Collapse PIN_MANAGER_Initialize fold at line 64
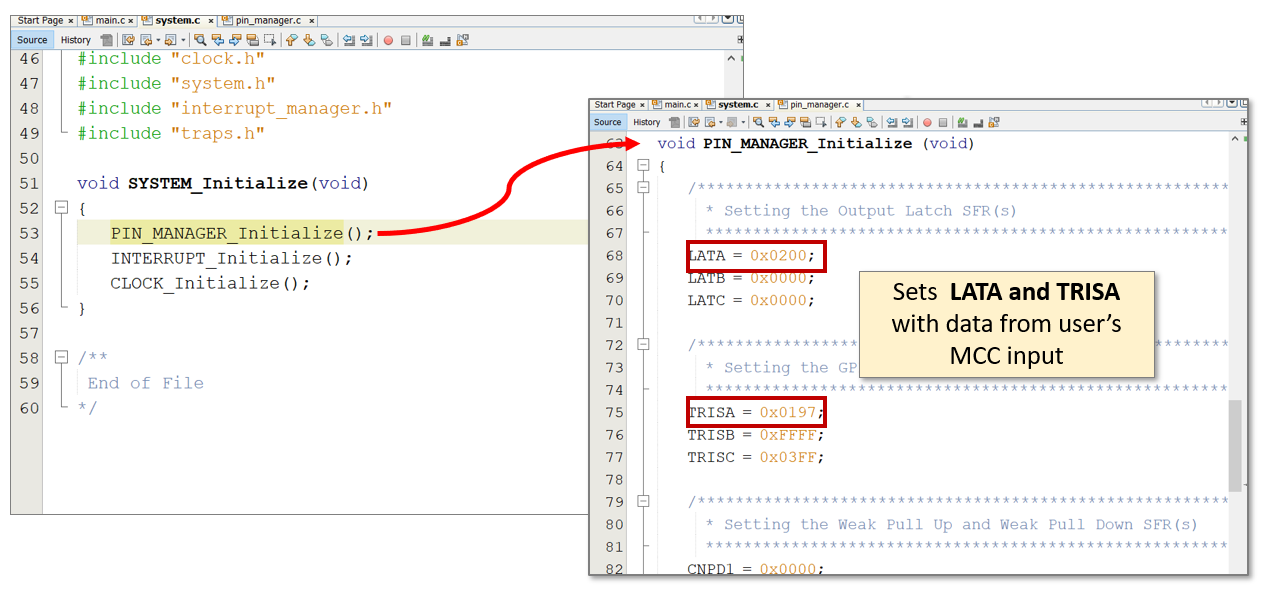Screen dimensions: 1264x596 (x=643, y=166)
